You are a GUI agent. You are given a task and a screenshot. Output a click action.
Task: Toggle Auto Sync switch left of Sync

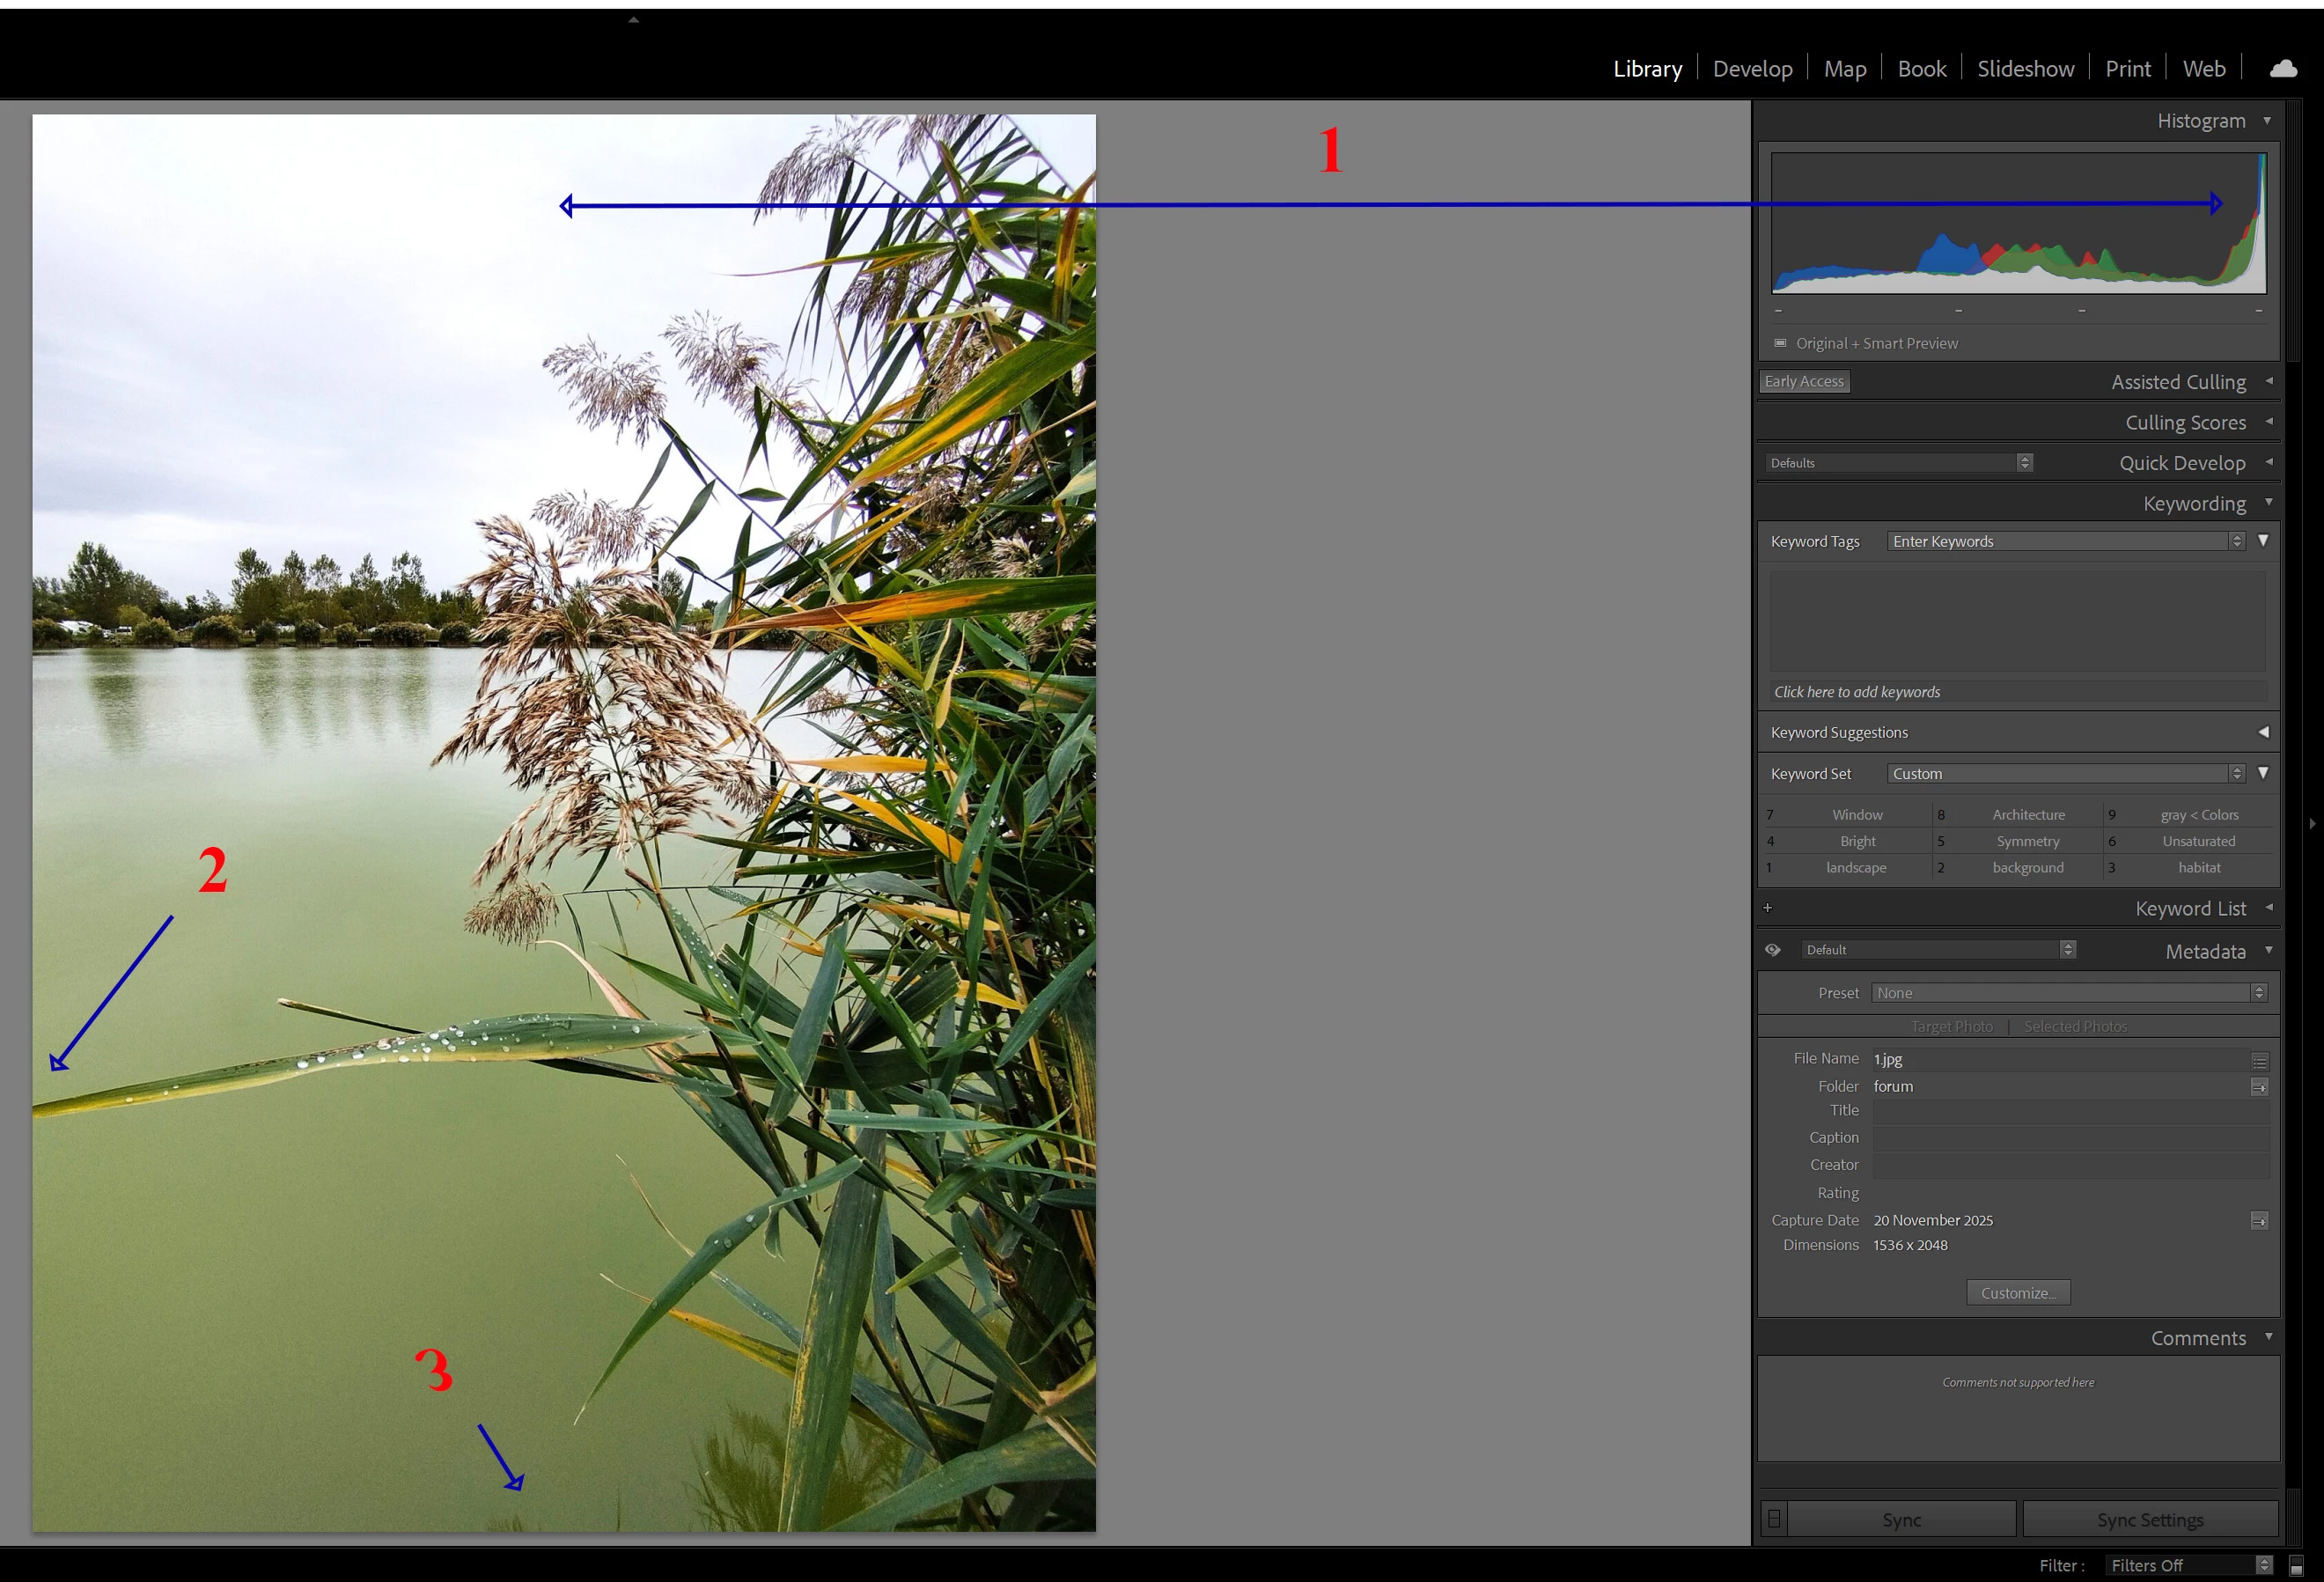point(1774,1519)
